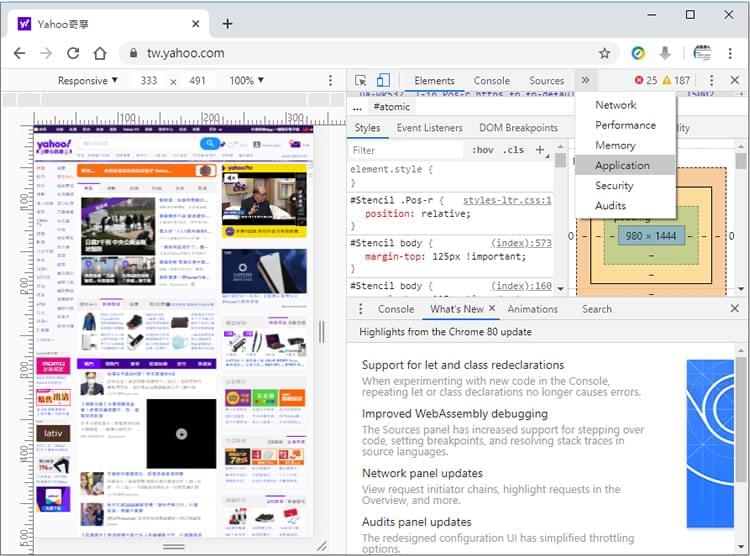This screenshot has height=556, width=750.
Task: Toggle the device toolbar icon
Action: (383, 80)
